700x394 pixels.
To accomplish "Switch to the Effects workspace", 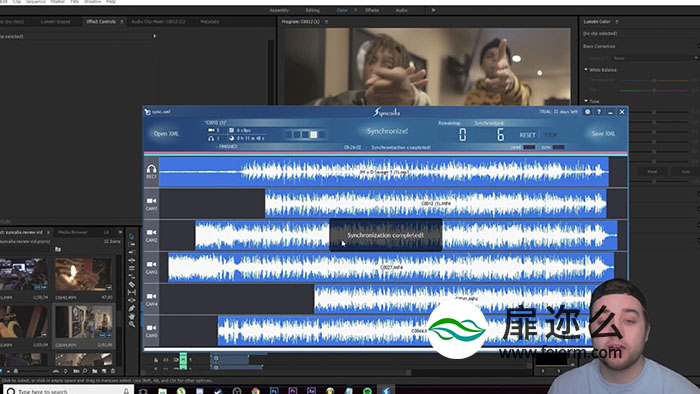I will click(x=372, y=10).
